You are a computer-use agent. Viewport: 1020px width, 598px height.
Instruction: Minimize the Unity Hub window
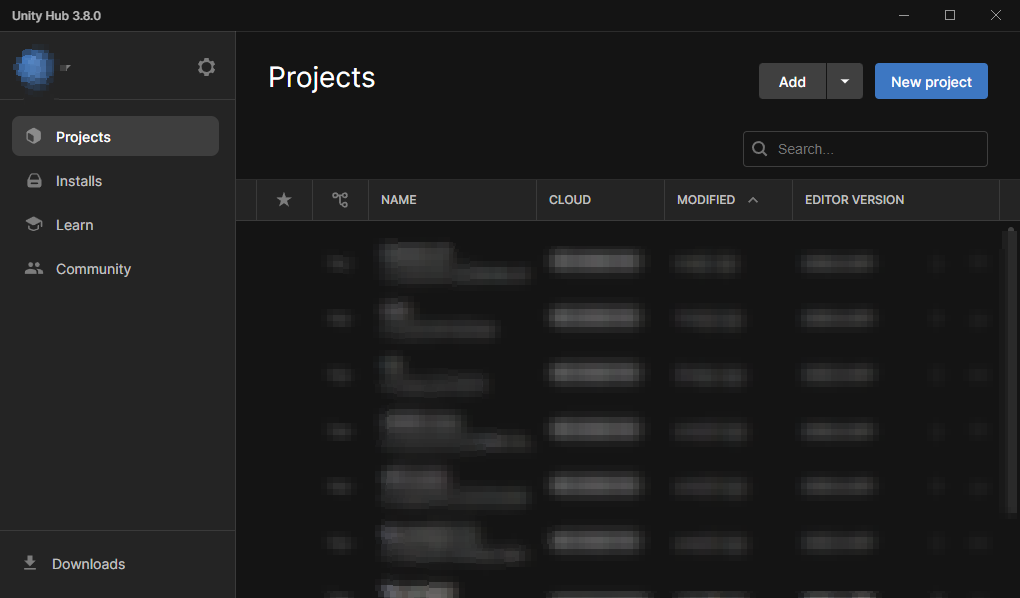pos(904,15)
